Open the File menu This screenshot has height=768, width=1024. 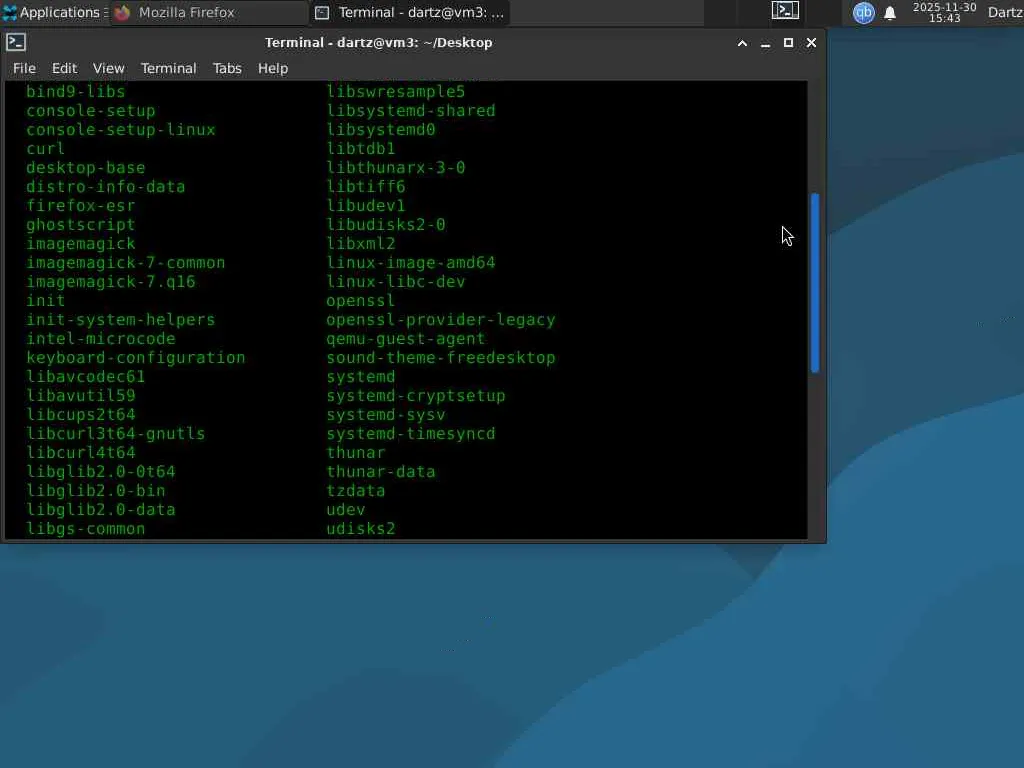click(24, 68)
